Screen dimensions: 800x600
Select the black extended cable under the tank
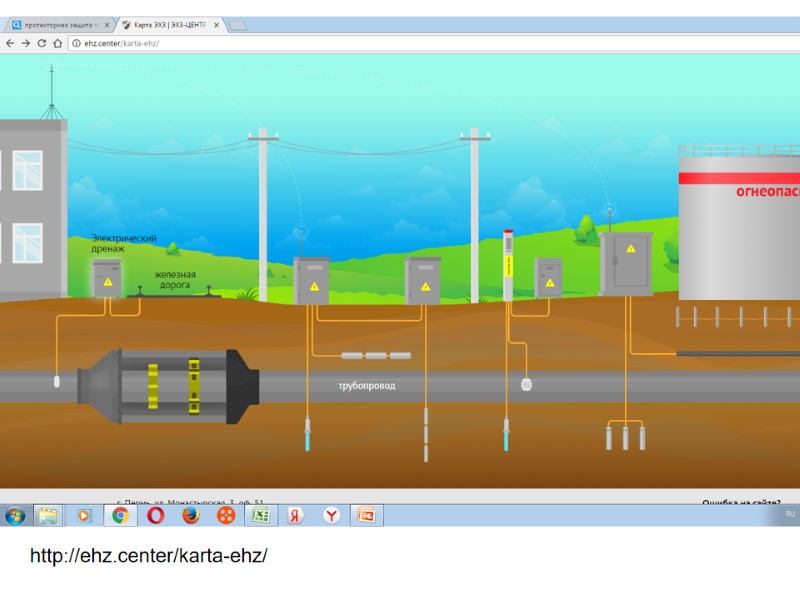tap(738, 354)
